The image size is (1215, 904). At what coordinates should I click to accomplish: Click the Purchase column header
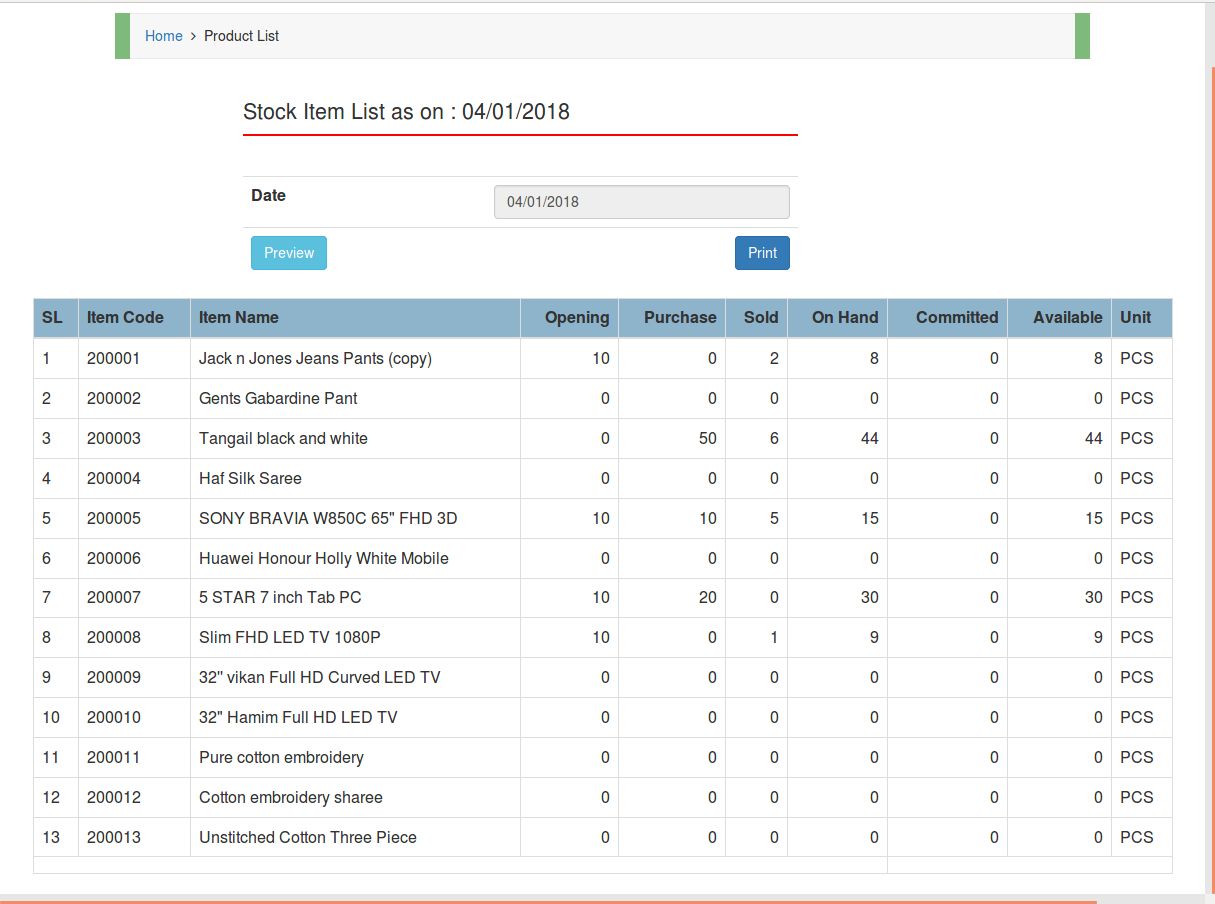pyautogui.click(x=679, y=317)
